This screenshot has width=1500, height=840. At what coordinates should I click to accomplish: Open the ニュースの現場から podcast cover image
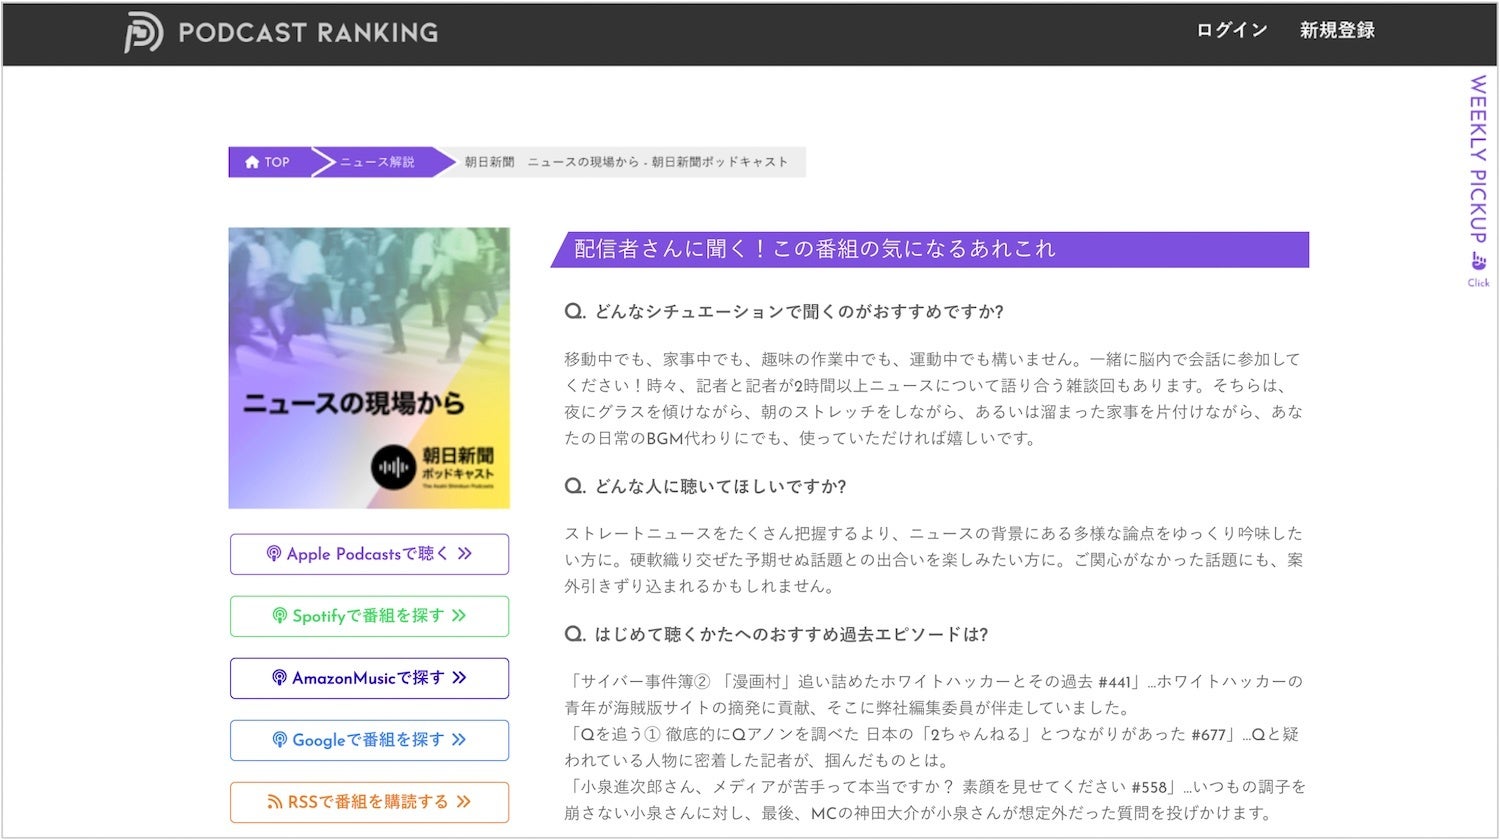tap(369, 368)
